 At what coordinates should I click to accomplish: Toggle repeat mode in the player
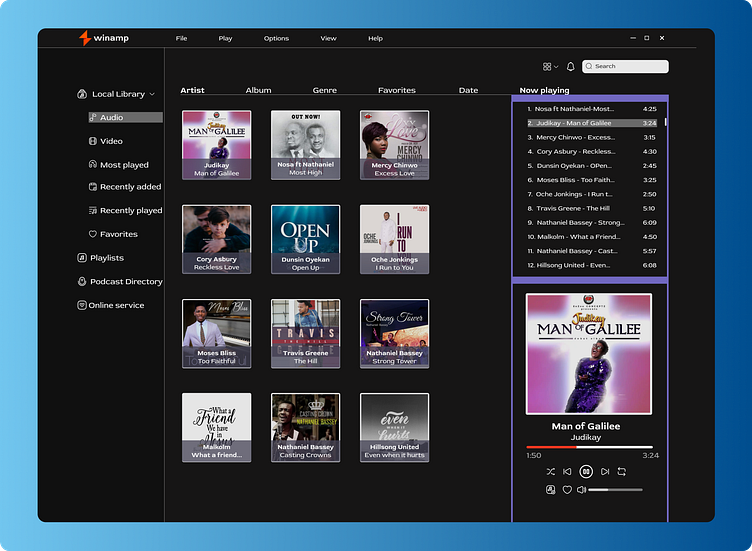pos(622,471)
